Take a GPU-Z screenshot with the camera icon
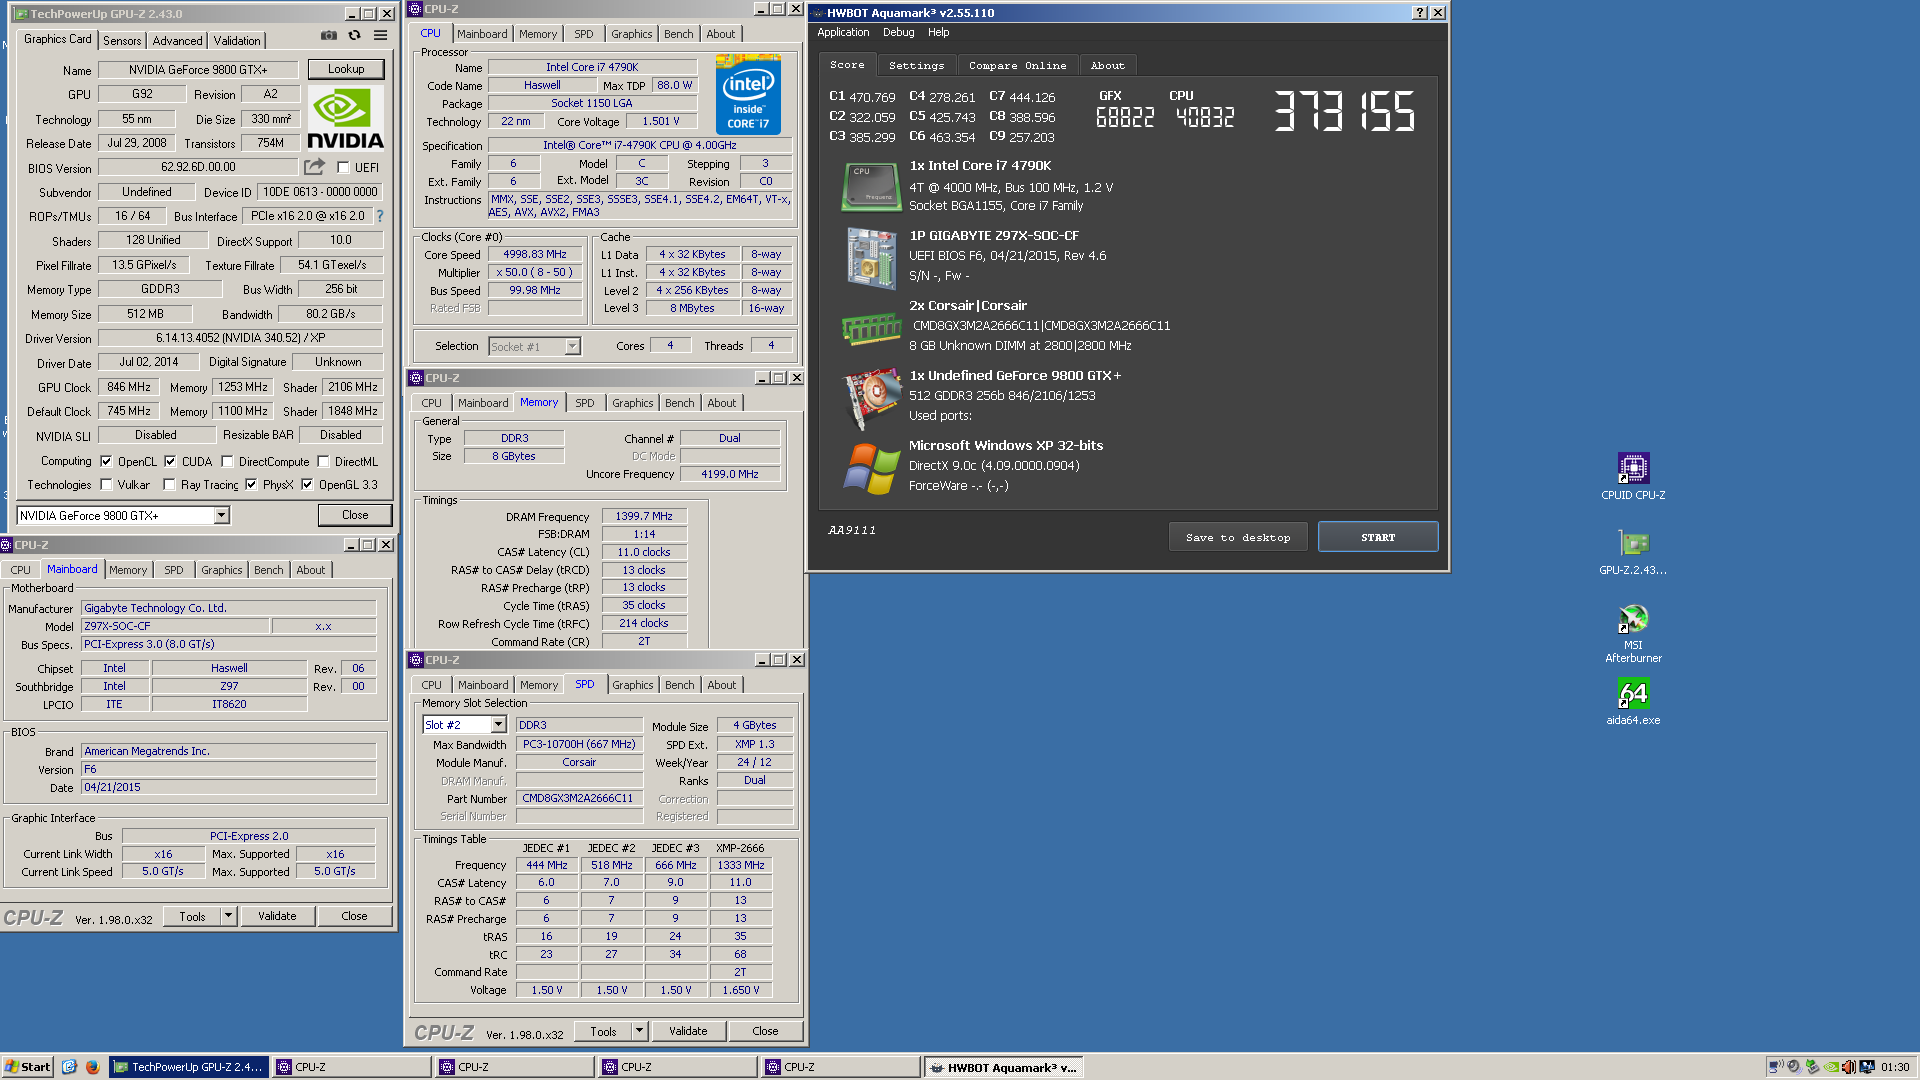 tap(328, 35)
